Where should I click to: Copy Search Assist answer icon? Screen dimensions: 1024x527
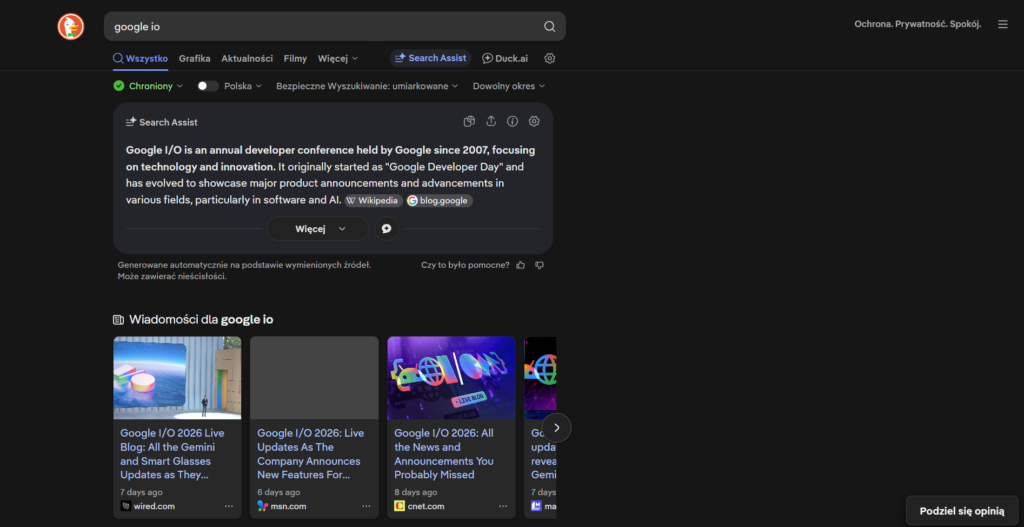click(469, 121)
